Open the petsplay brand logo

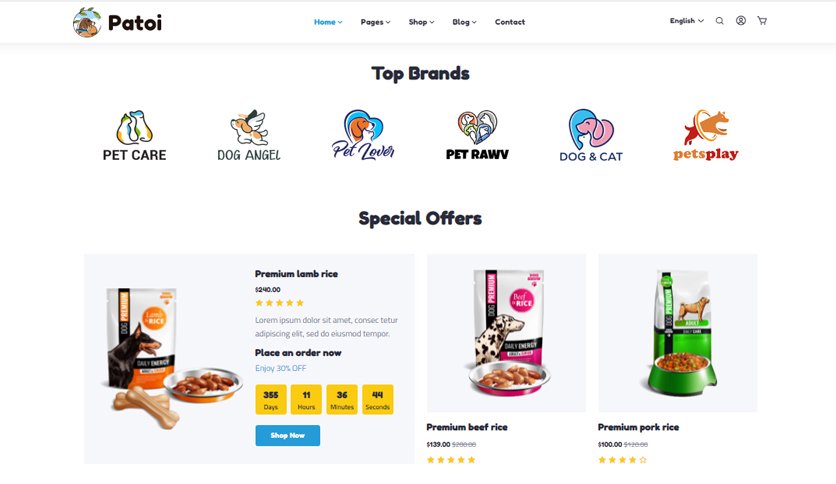705,135
